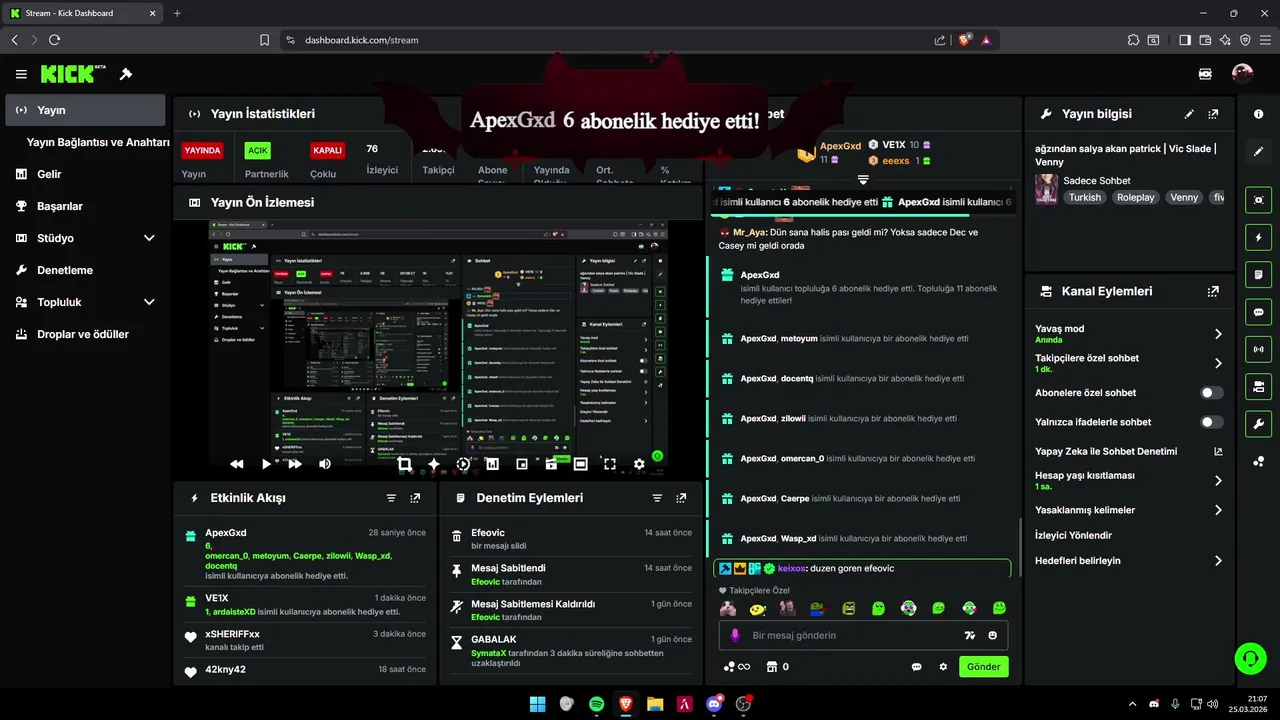The width and height of the screenshot is (1280, 720).
Task: Click the chat bubble icon in right sidebar
Action: 1258,311
